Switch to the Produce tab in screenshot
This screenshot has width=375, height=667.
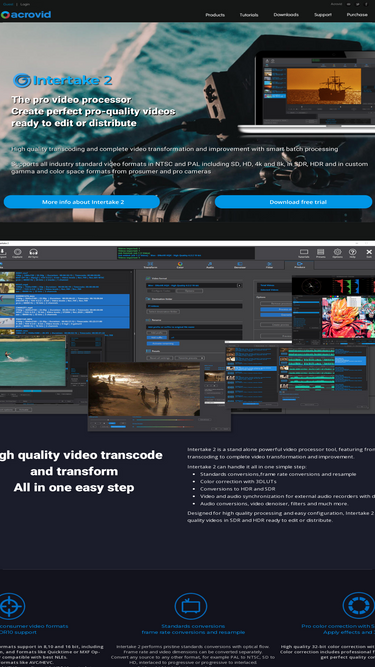pyautogui.click(x=299, y=265)
